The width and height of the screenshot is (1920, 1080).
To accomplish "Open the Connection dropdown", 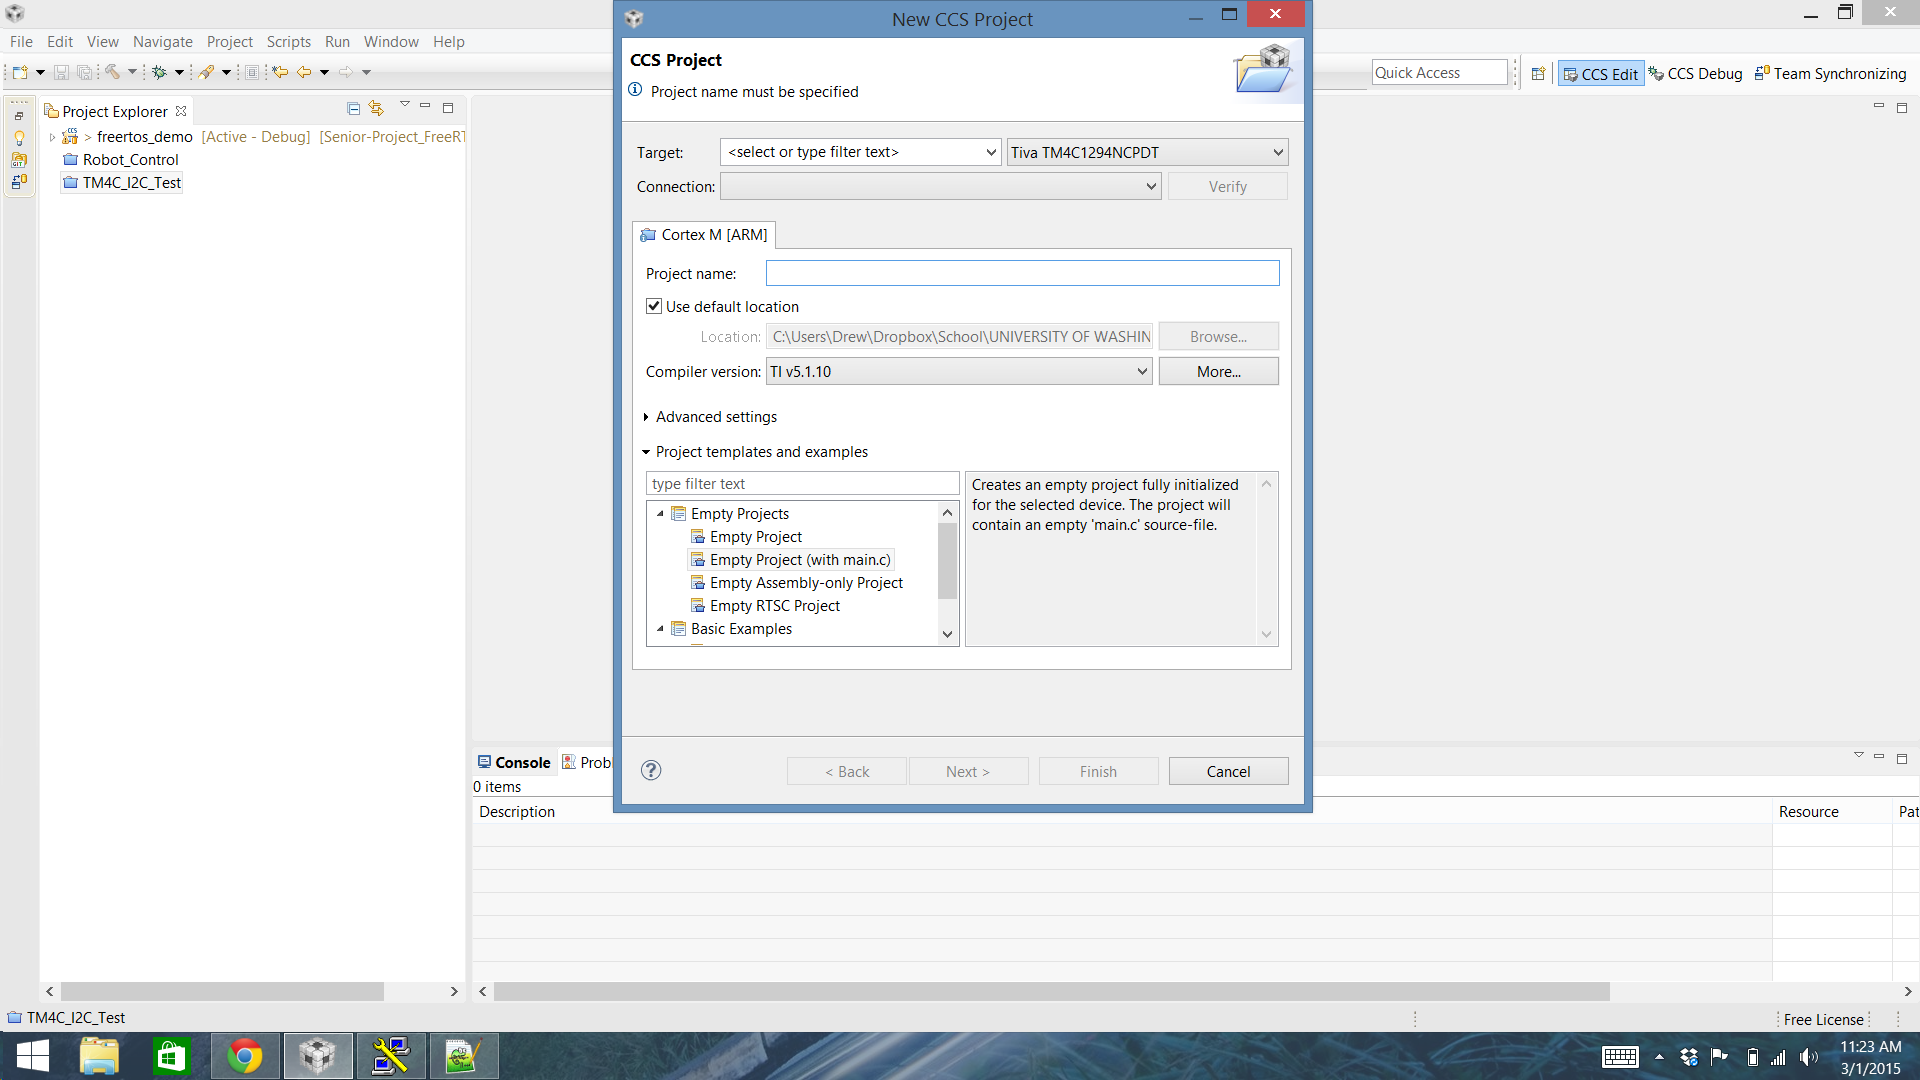I will pyautogui.click(x=940, y=186).
